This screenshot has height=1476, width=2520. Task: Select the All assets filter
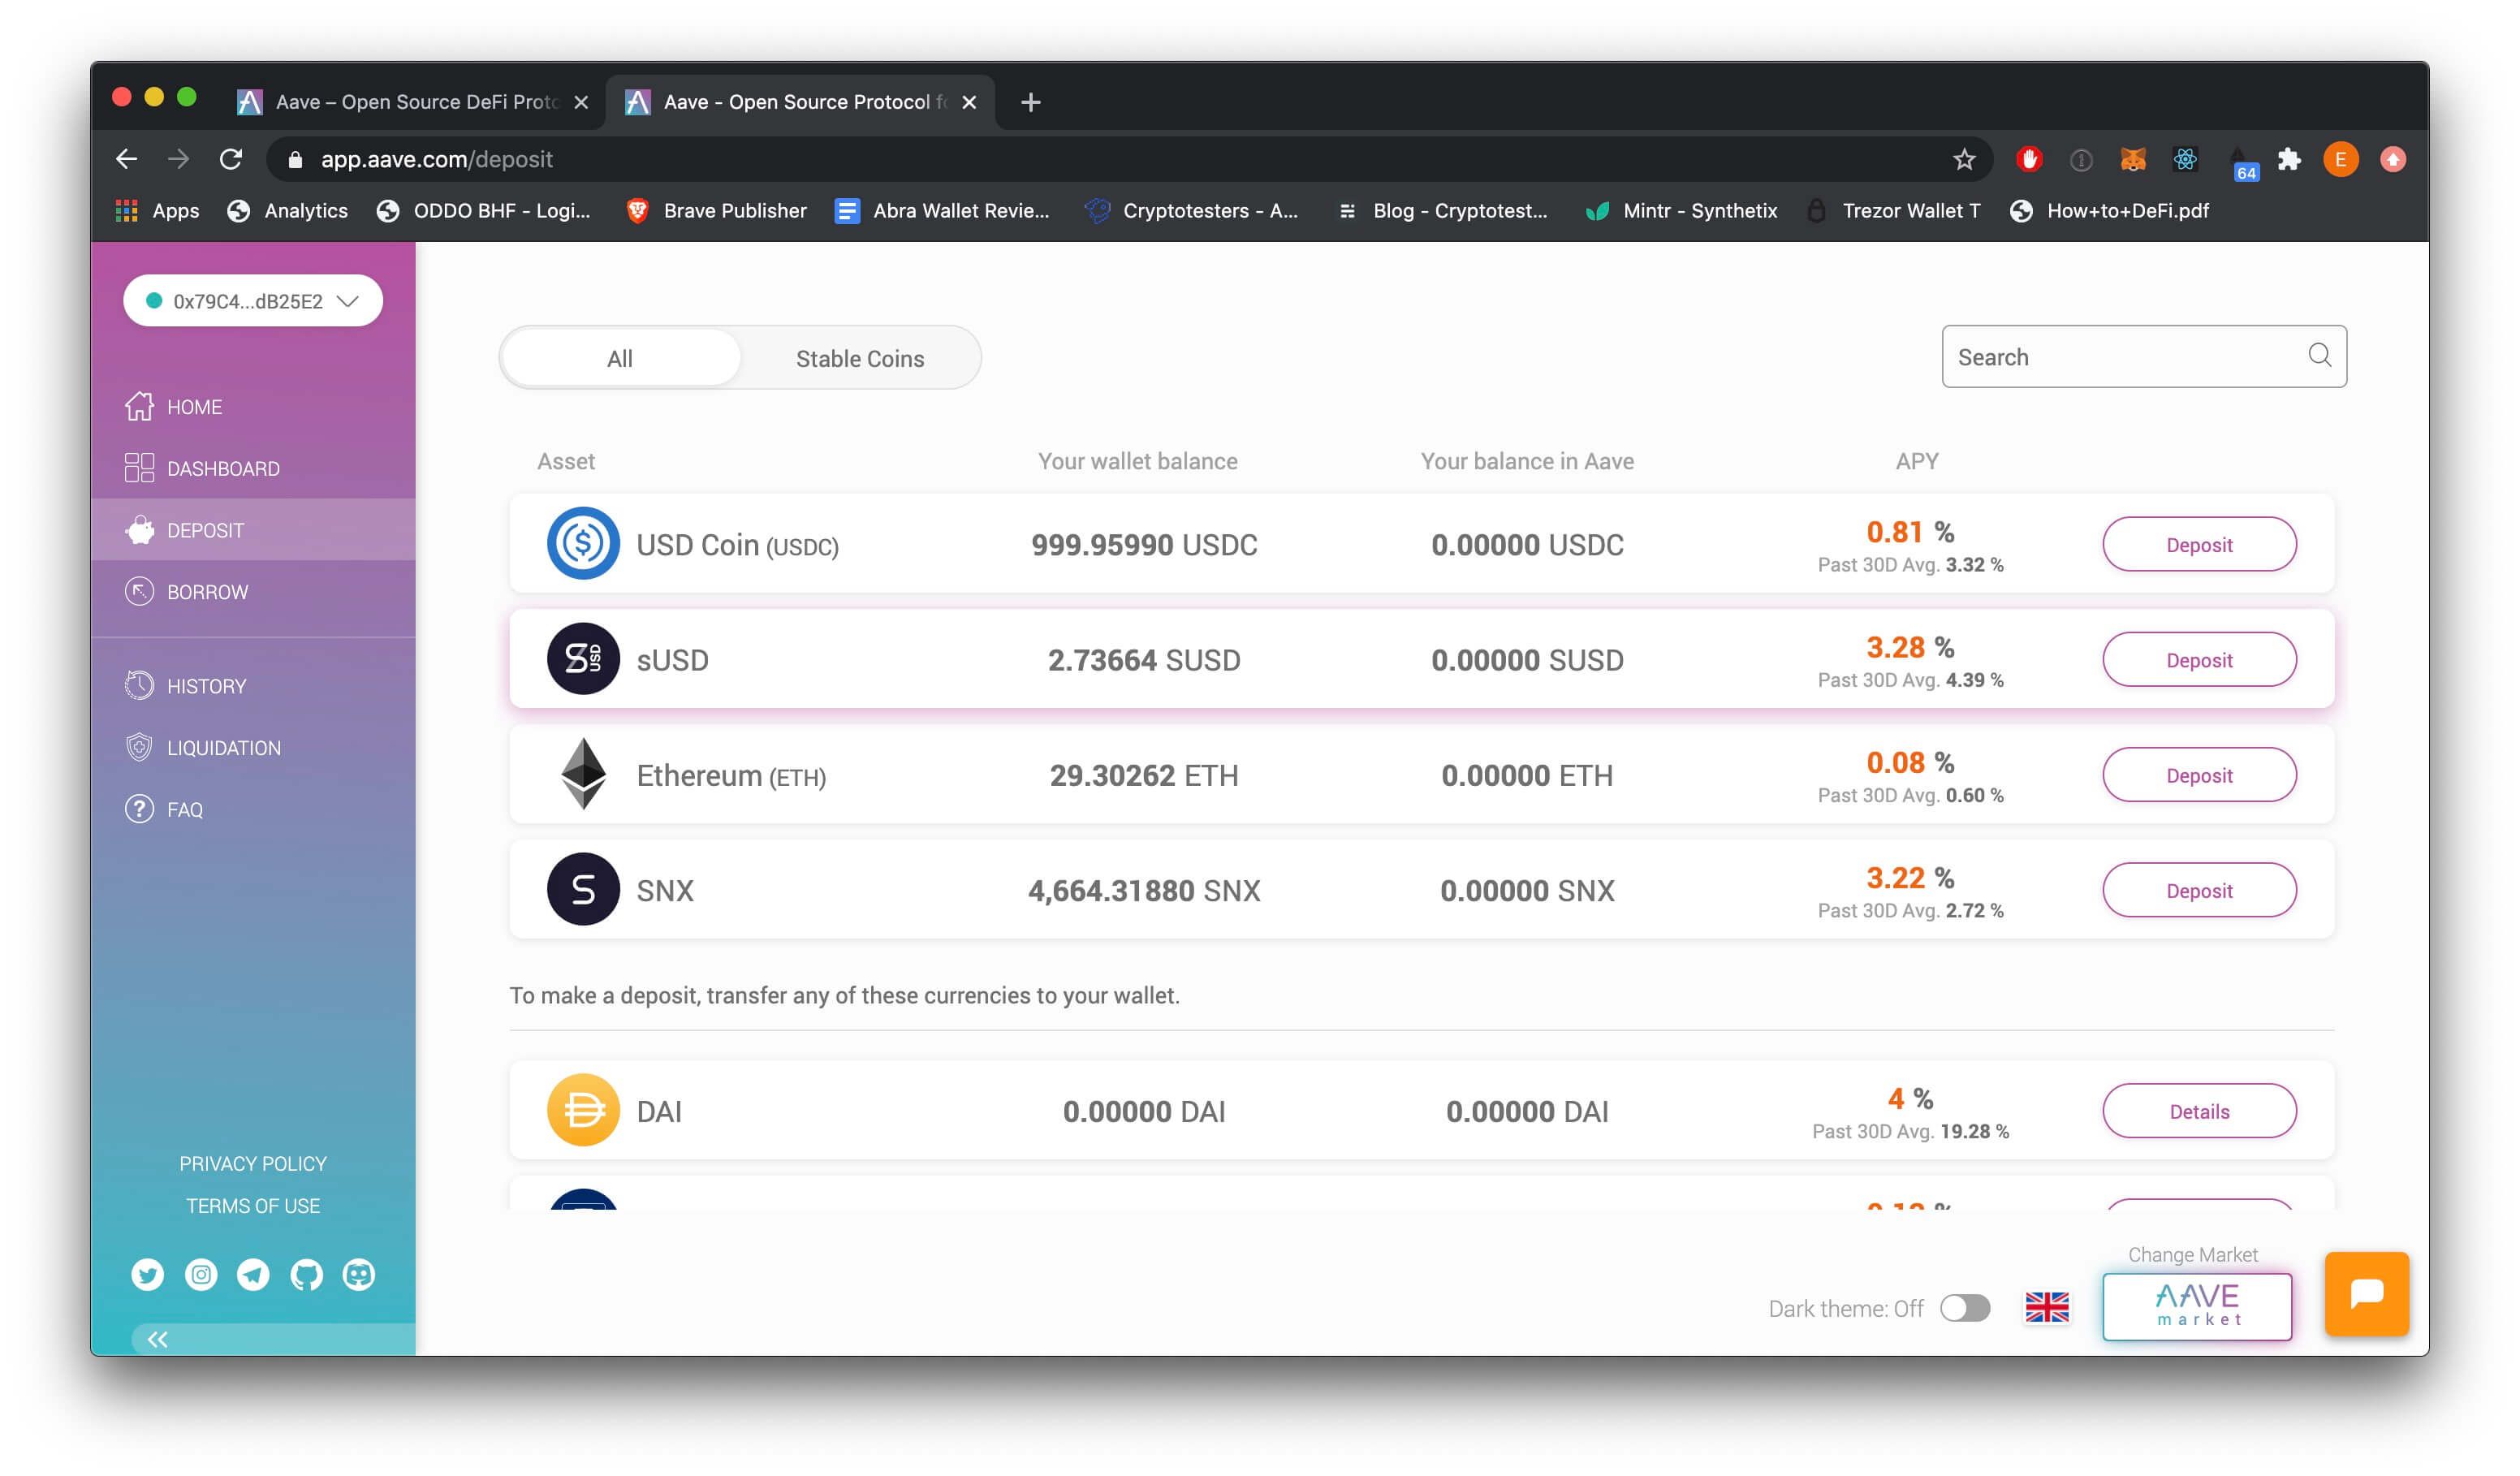coord(620,358)
